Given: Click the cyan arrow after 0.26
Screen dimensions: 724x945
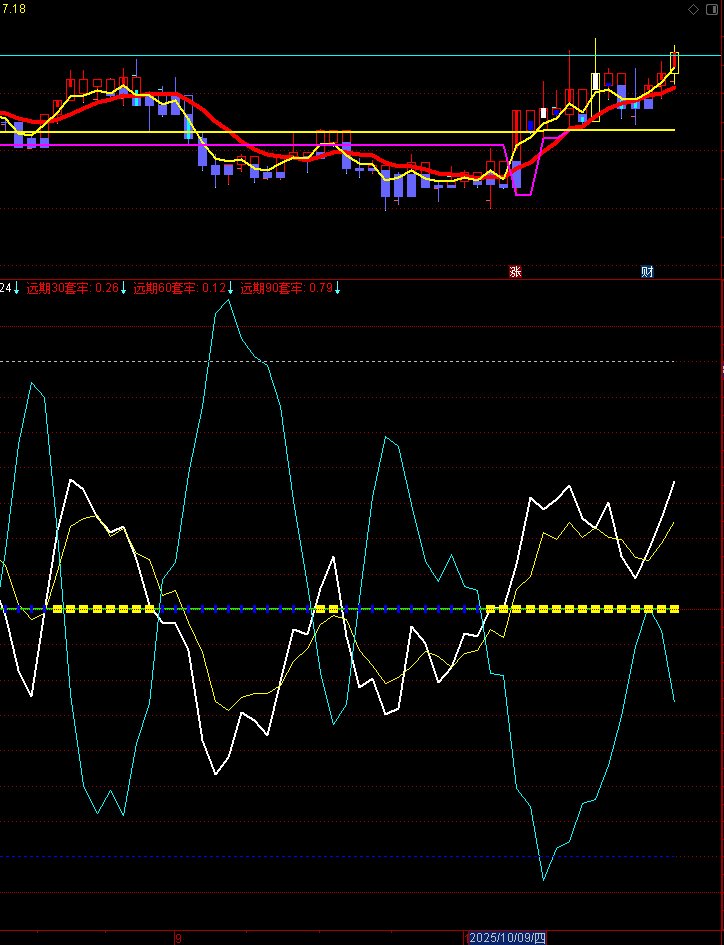Looking at the screenshot, I should coord(124,288).
